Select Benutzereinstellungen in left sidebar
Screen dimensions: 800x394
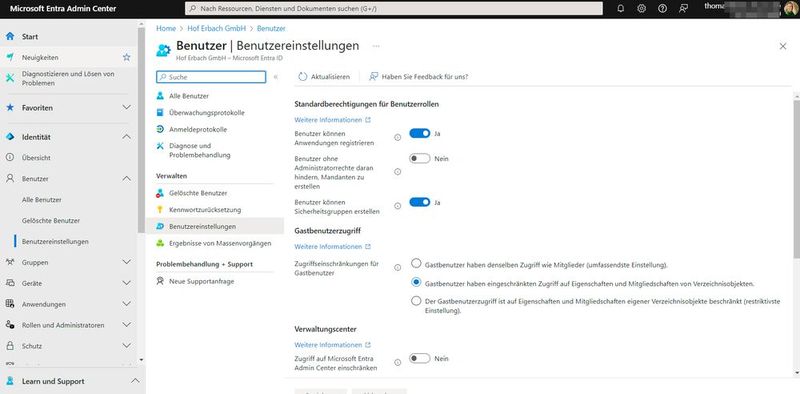pyautogui.click(x=55, y=242)
